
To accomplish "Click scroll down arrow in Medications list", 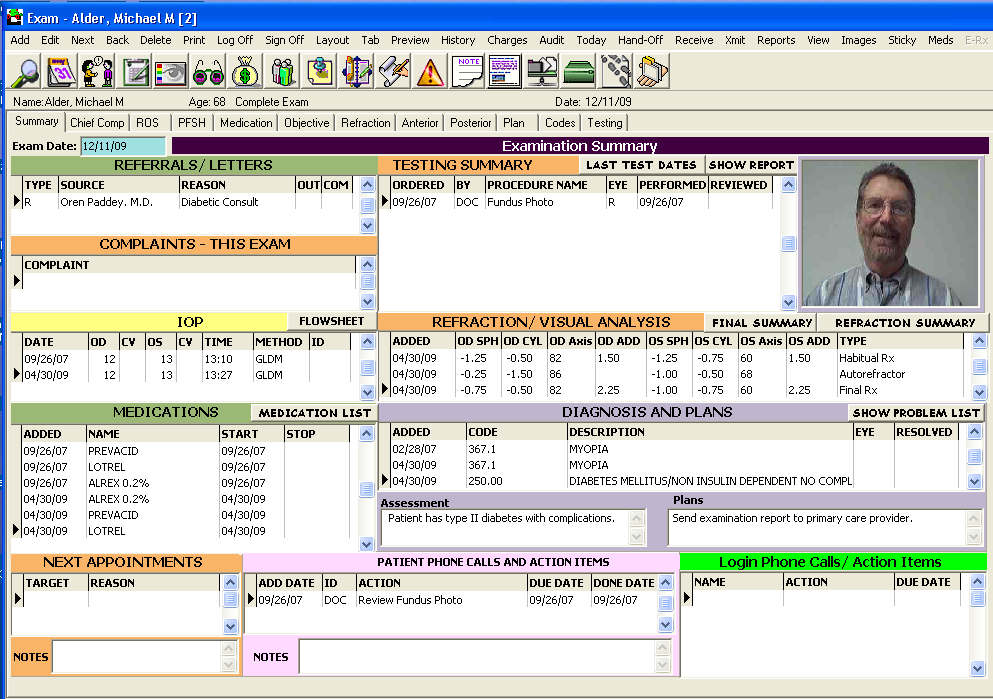I will pos(366,544).
